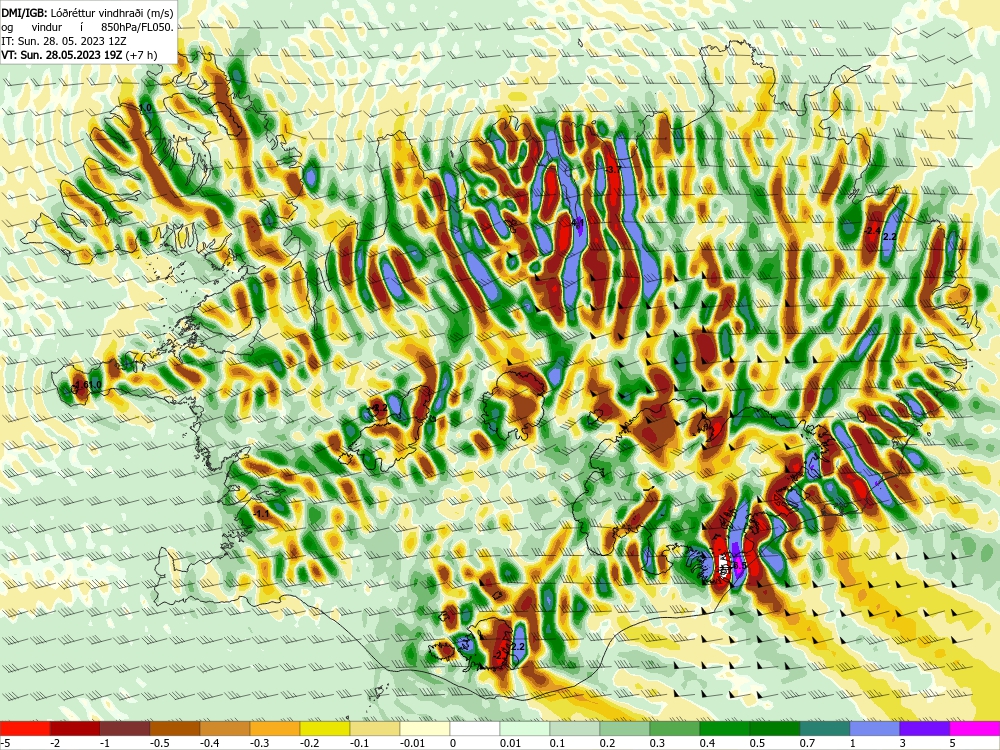The image size is (1000, 750).
Task: Click the "4.1" value label on the map
Action: point(578,223)
